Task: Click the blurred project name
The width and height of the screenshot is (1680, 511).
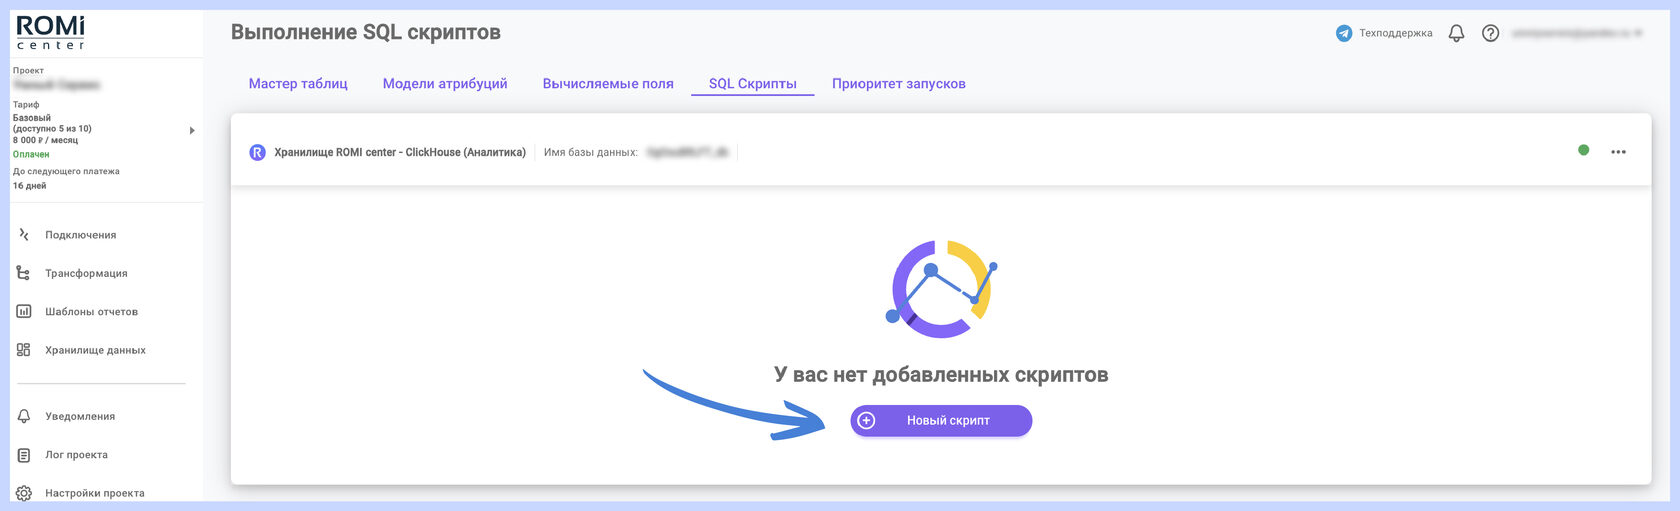Action: click(x=56, y=85)
